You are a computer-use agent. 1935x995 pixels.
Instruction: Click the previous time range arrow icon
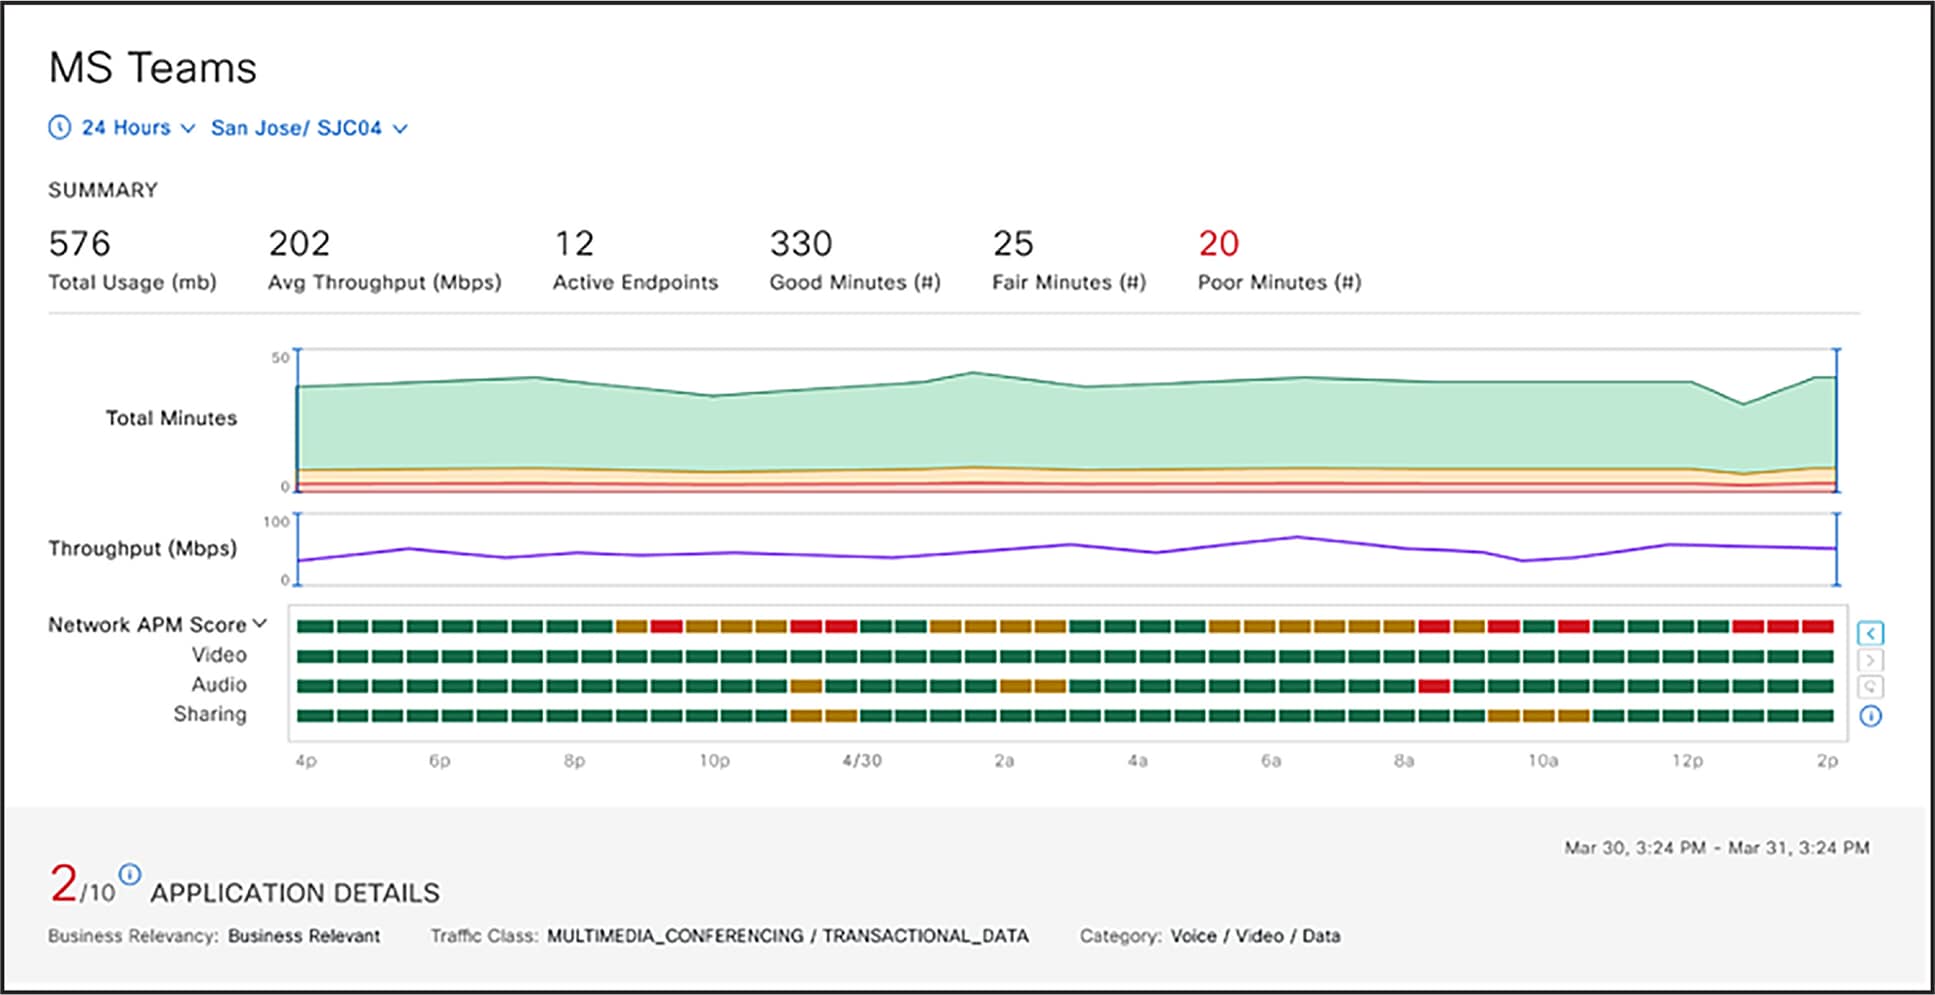click(1870, 633)
